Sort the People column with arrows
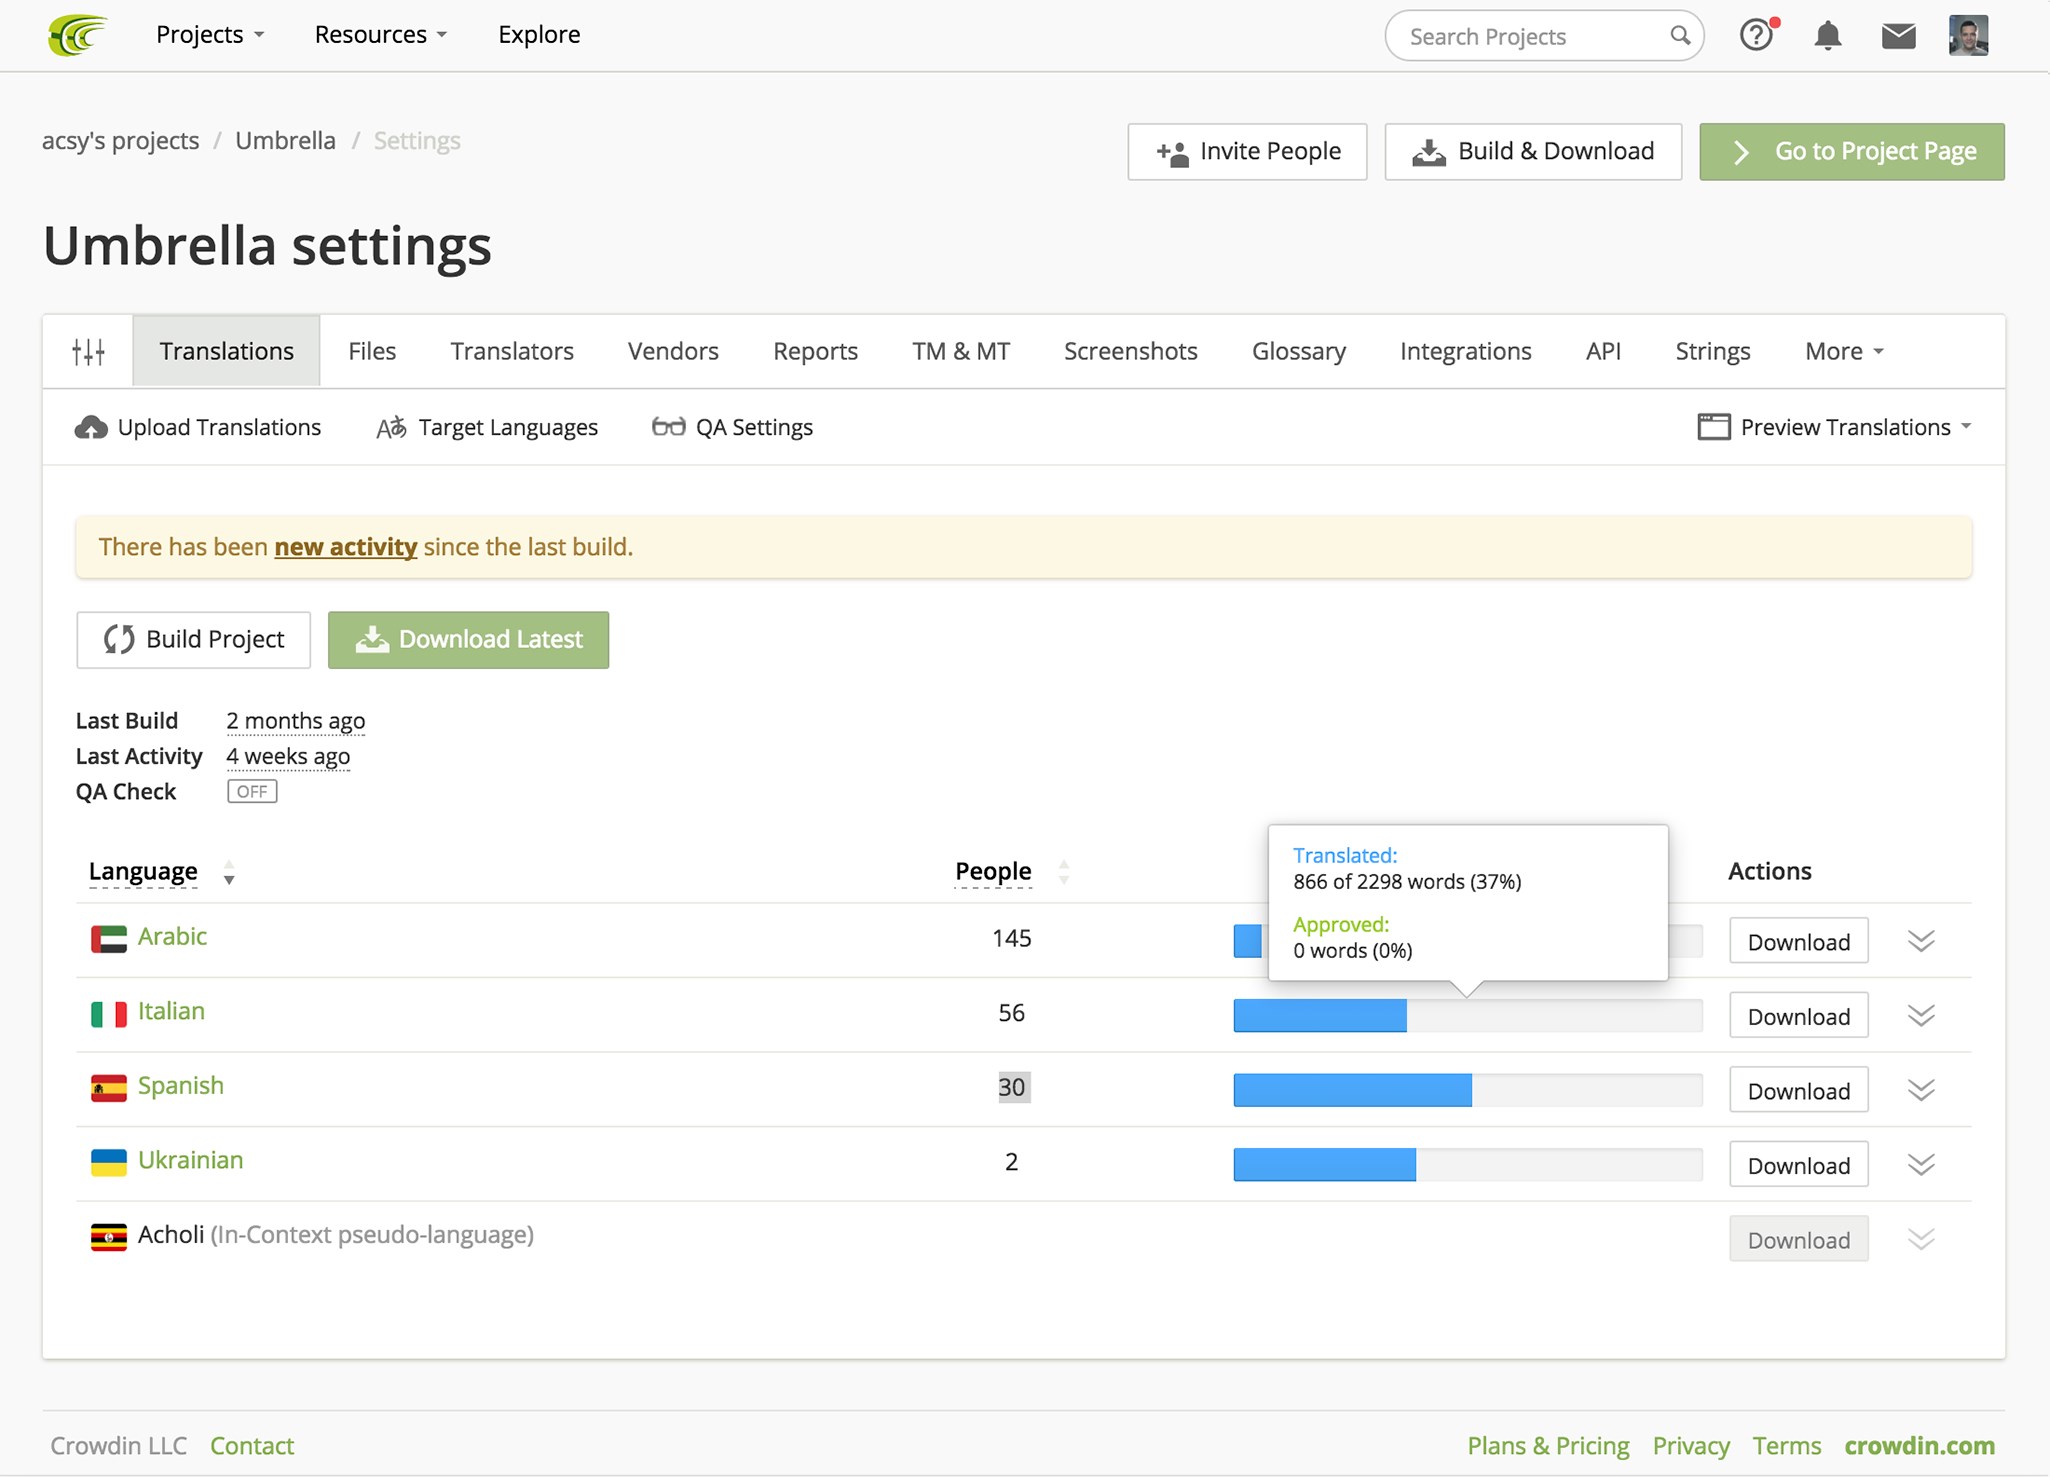Screen dimensions: 2050x1477 [x=1063, y=873]
